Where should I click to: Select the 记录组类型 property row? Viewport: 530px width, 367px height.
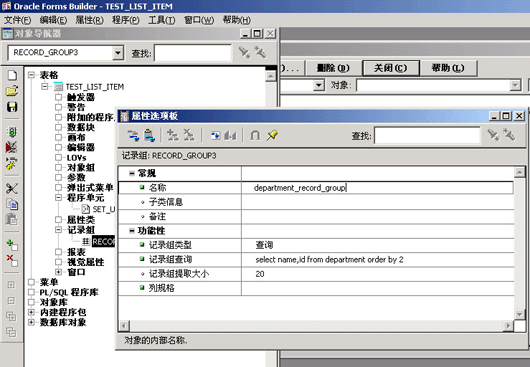pyautogui.click(x=316, y=245)
